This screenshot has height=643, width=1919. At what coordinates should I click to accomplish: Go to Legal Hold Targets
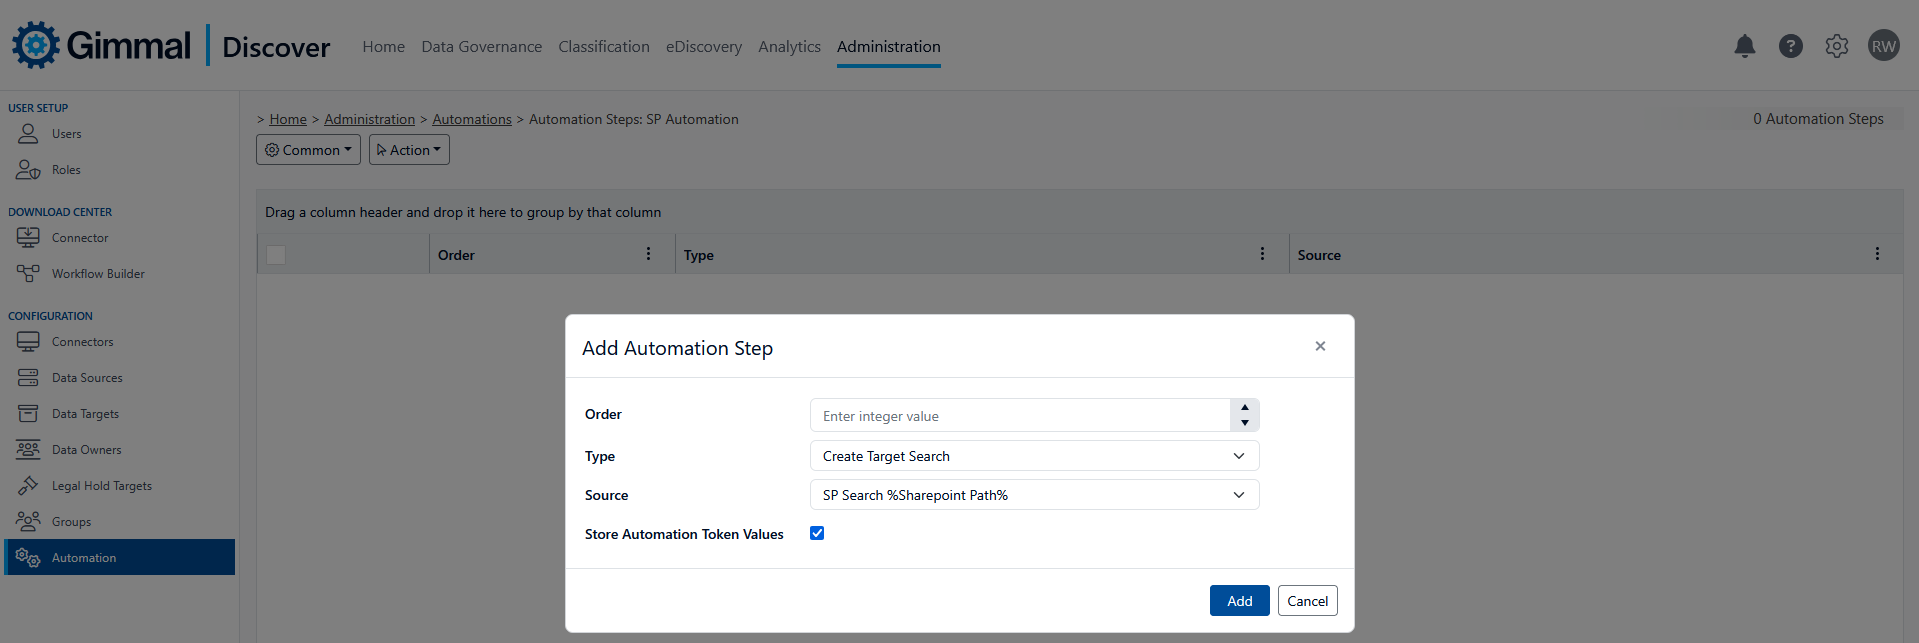pyautogui.click(x=101, y=486)
